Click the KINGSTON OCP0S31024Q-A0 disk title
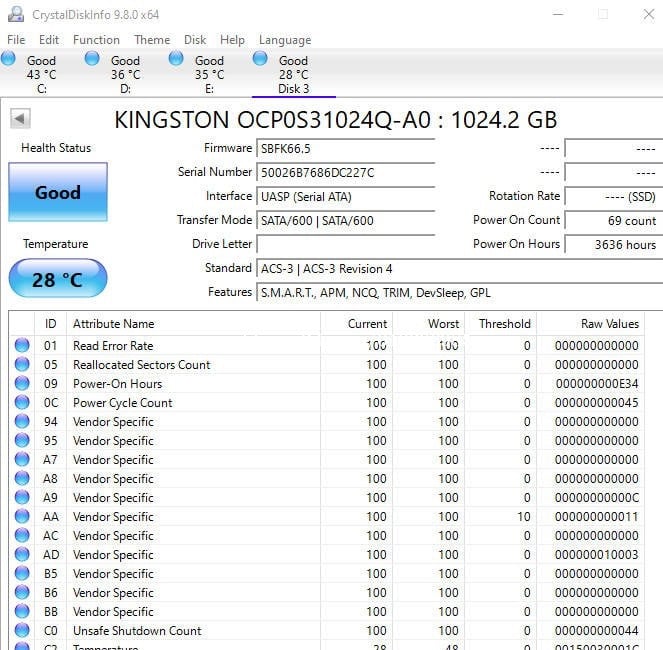Image resolution: width=663 pixels, height=650 pixels. 335,120
